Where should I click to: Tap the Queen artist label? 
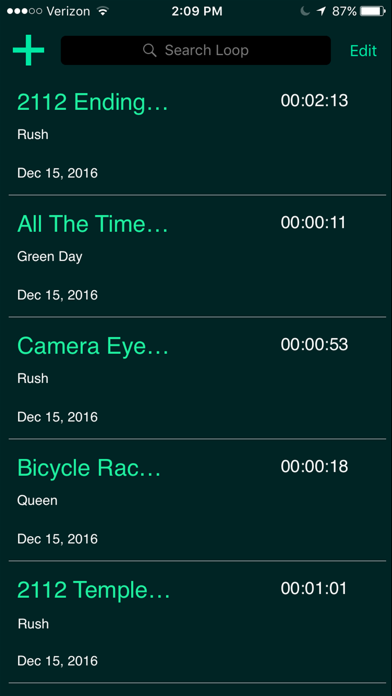(37, 501)
